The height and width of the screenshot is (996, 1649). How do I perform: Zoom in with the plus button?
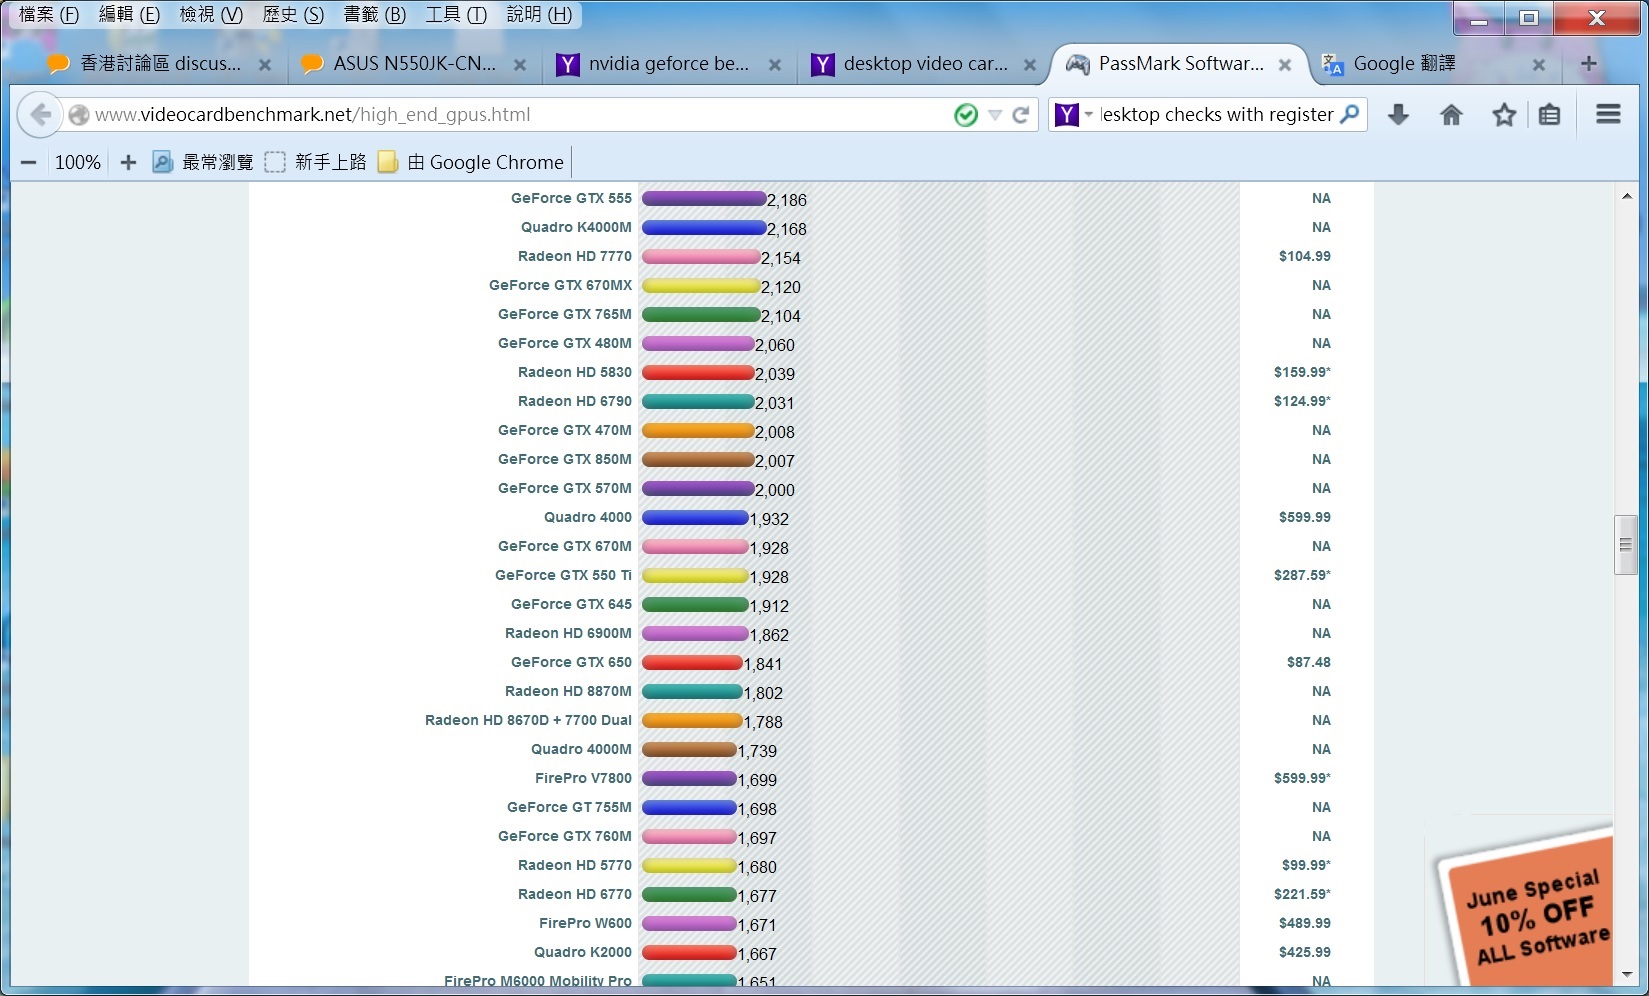(x=128, y=162)
